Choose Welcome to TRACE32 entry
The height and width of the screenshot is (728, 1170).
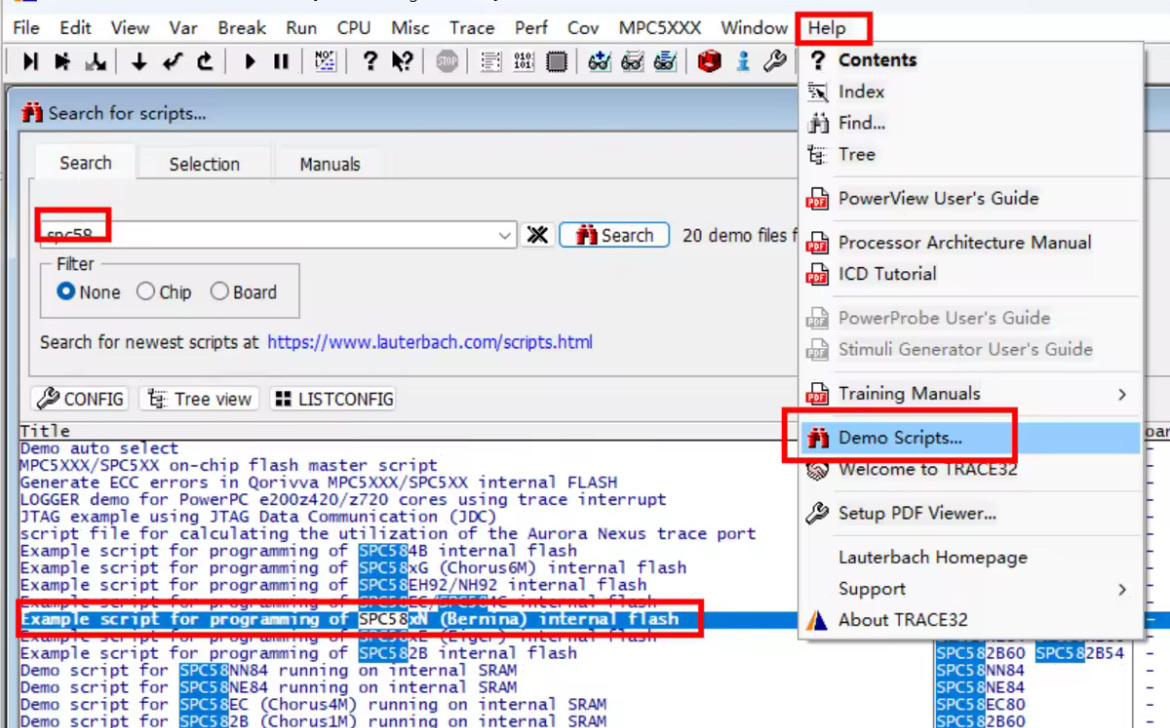(x=970, y=469)
